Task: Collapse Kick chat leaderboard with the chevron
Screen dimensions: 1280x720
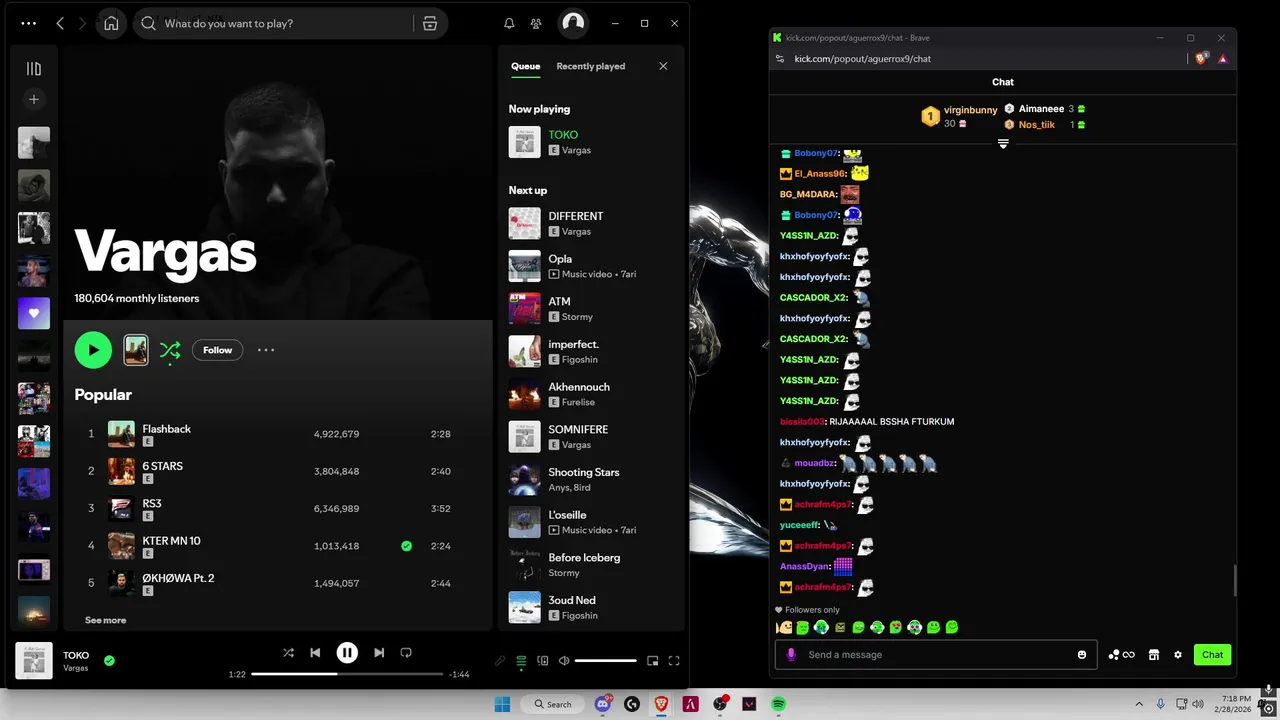Action: tap(1003, 144)
